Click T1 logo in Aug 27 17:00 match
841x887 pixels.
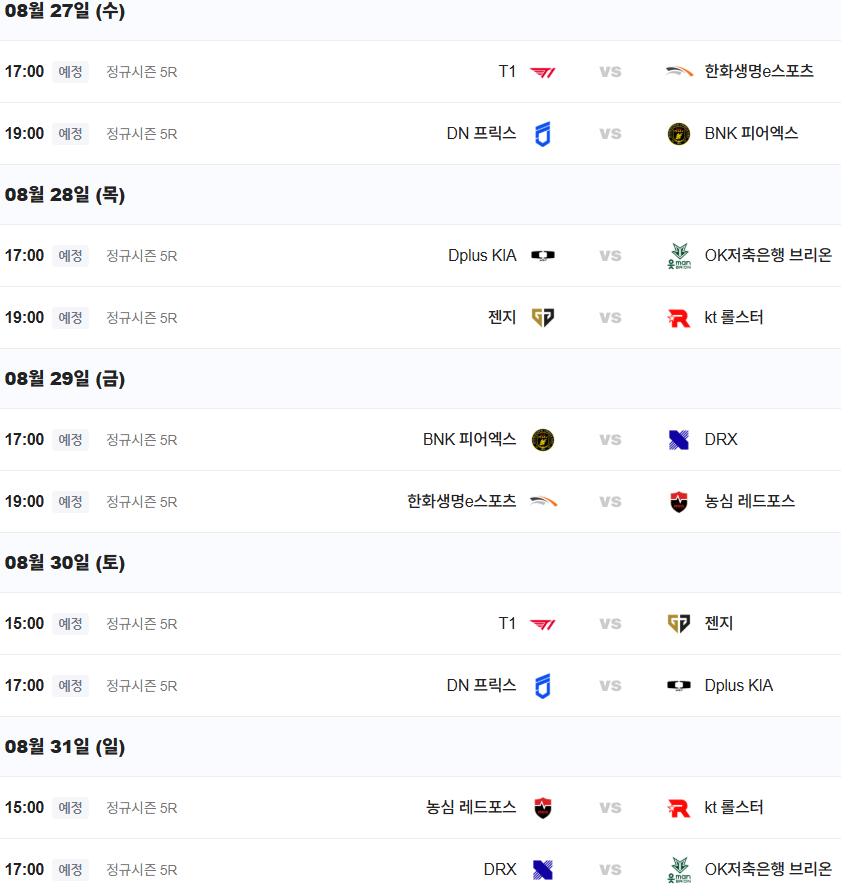point(542,72)
